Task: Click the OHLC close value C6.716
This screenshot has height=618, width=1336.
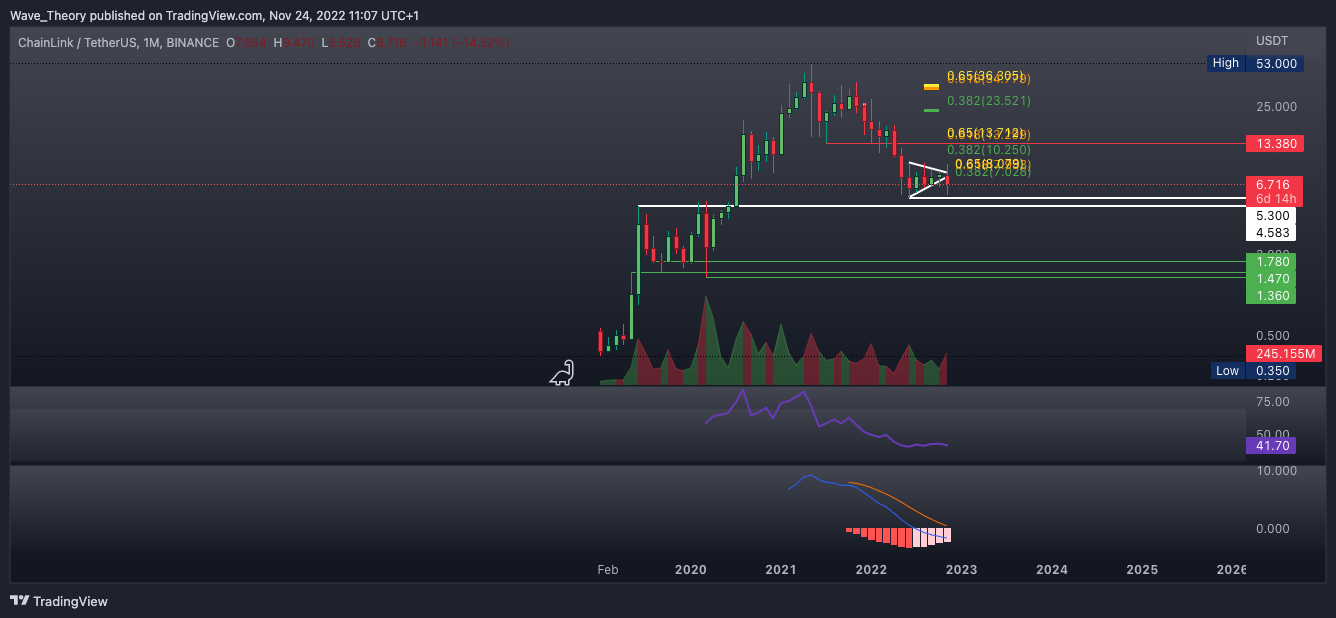Action: 386,43
